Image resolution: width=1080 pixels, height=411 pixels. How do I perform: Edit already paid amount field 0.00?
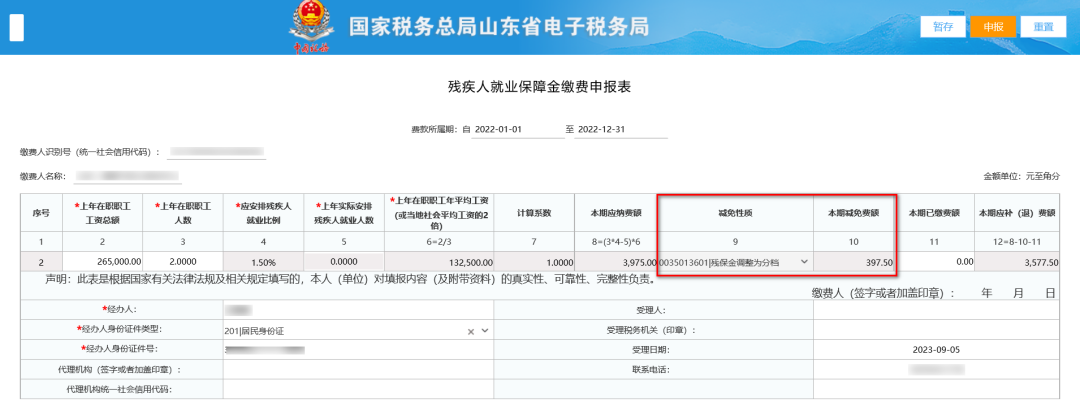coord(935,262)
